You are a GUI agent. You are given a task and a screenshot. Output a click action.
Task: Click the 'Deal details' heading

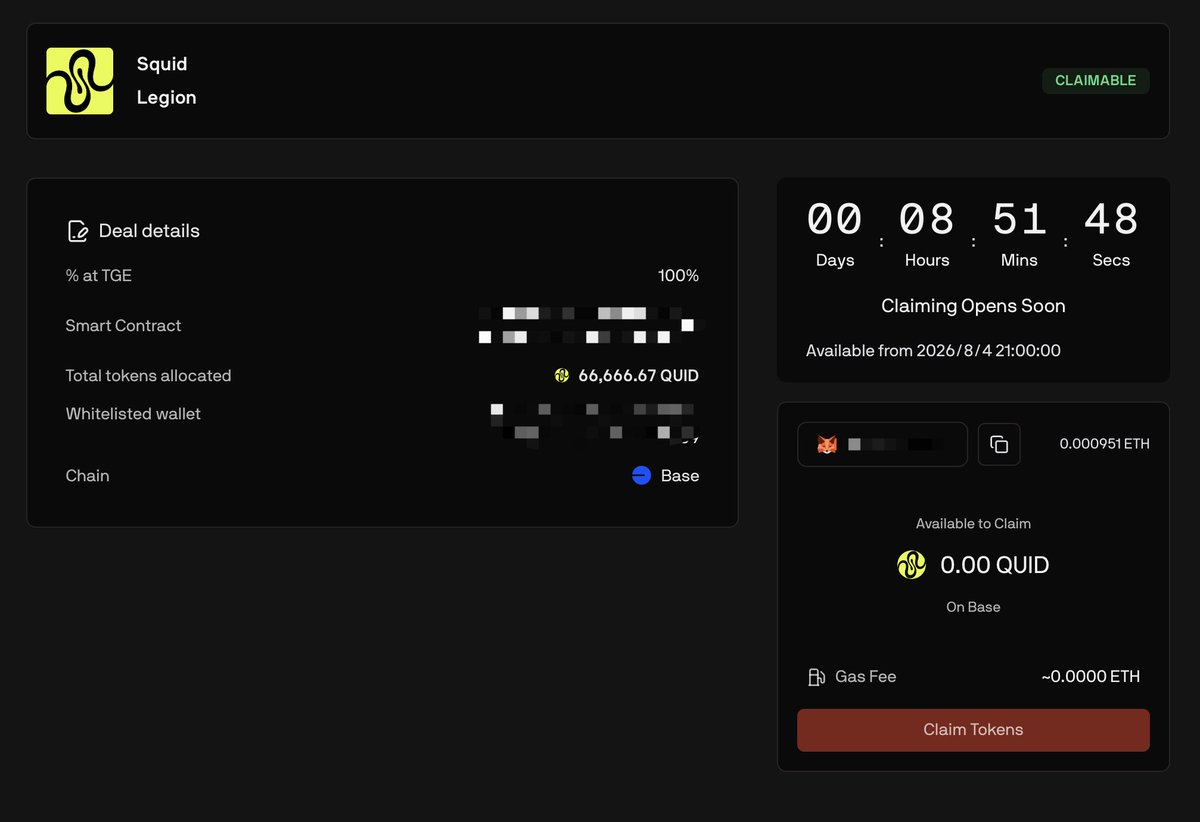149,231
